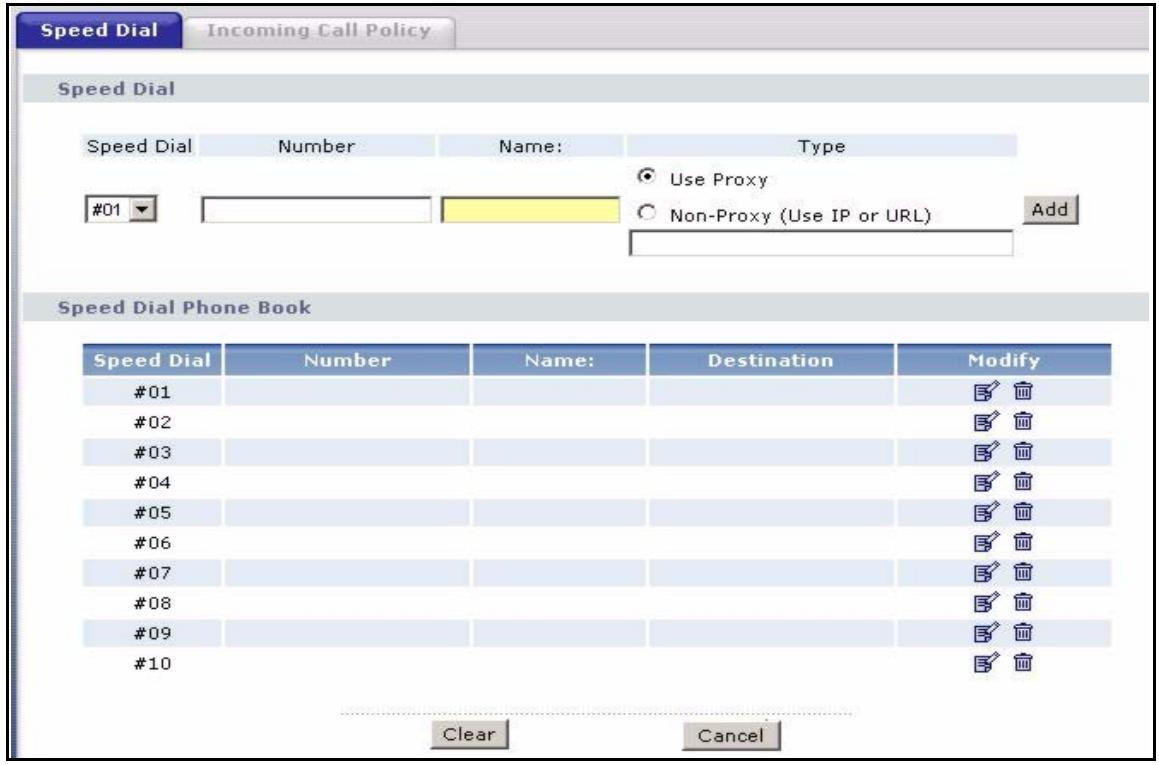Click the Speed Dial Phone Book heading
The width and height of the screenshot is (1159, 765).
tap(184, 307)
